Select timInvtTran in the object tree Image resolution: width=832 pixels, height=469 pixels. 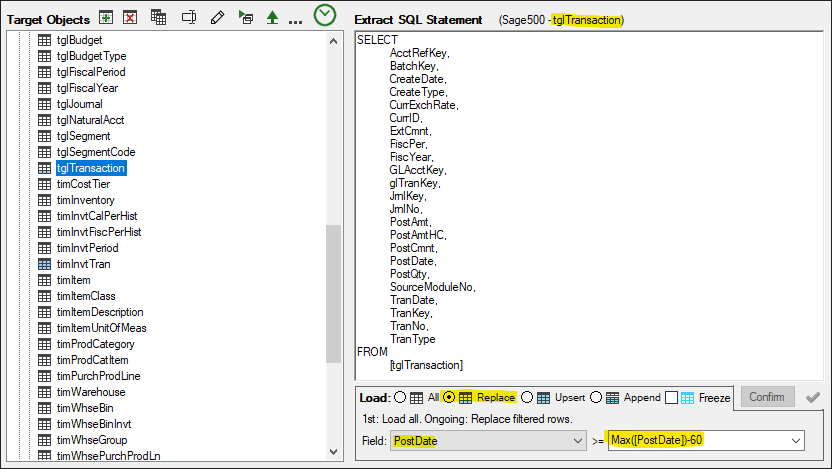coord(83,264)
